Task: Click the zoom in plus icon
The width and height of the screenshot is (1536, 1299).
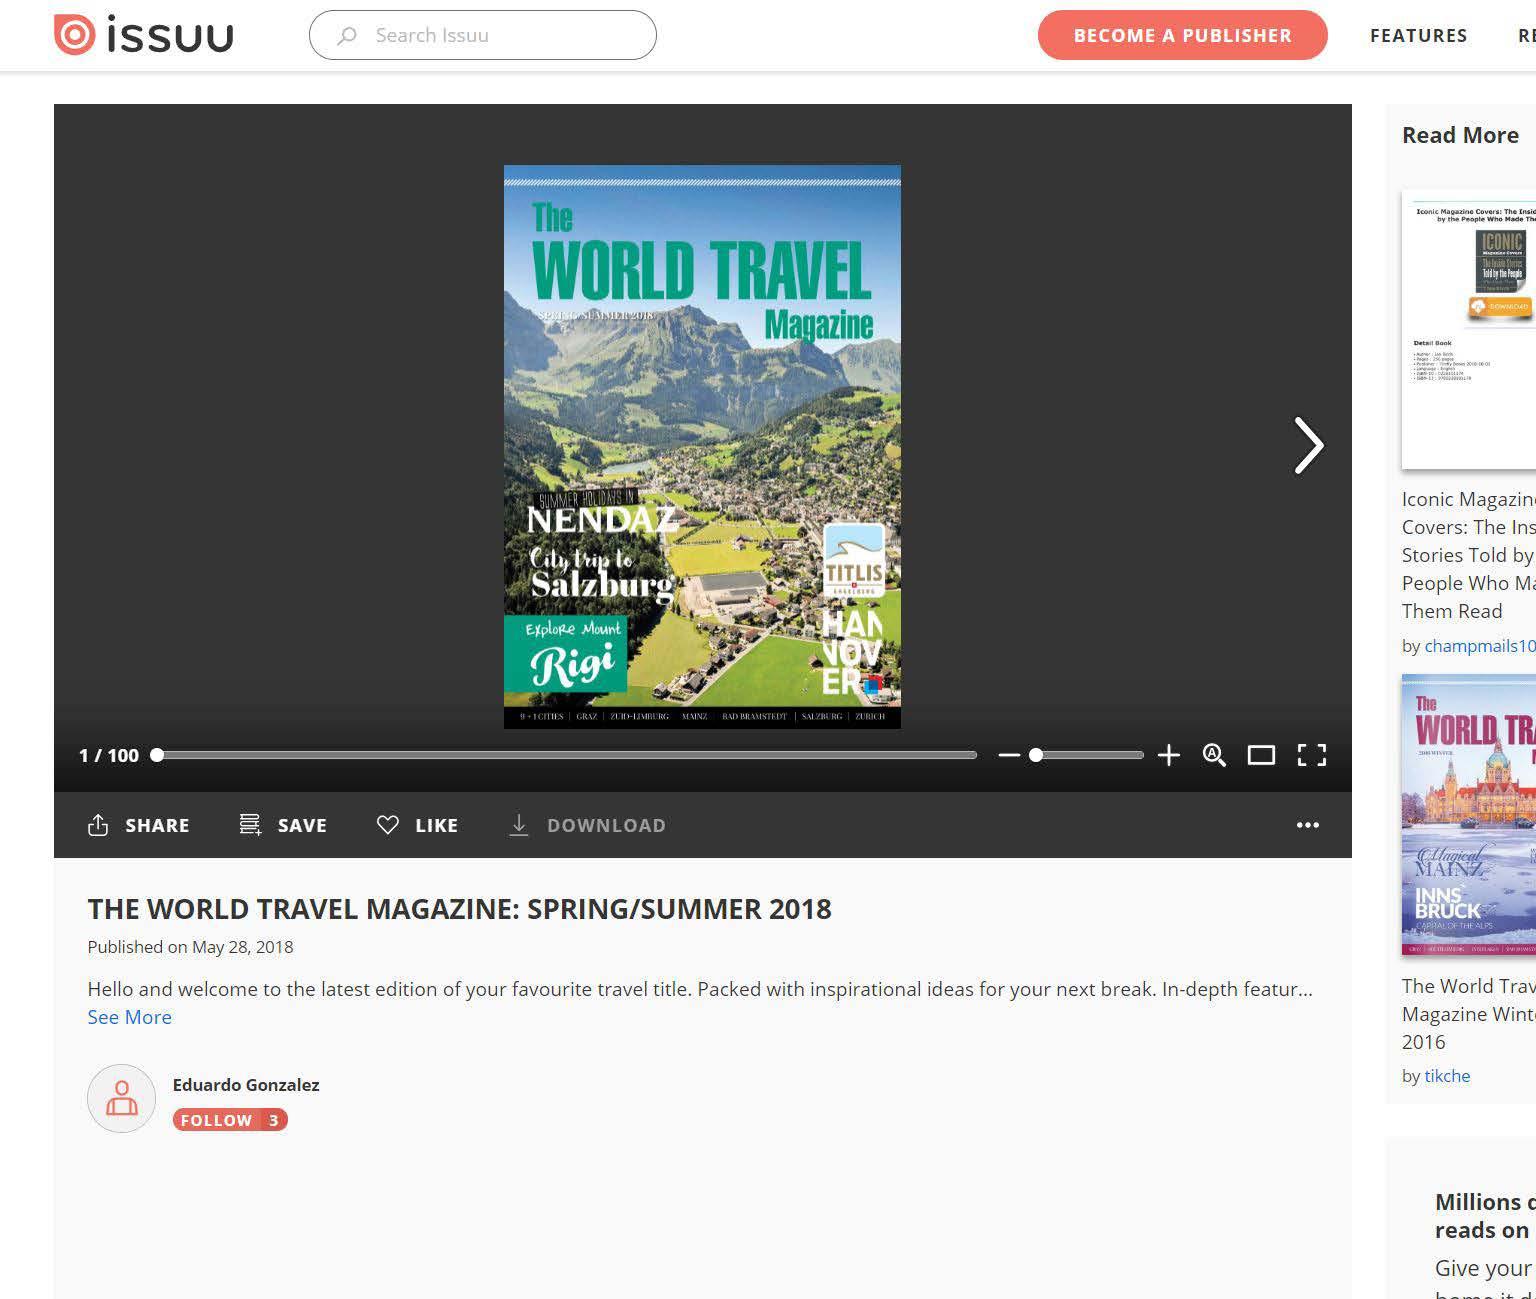Action: pyautogui.click(x=1168, y=755)
